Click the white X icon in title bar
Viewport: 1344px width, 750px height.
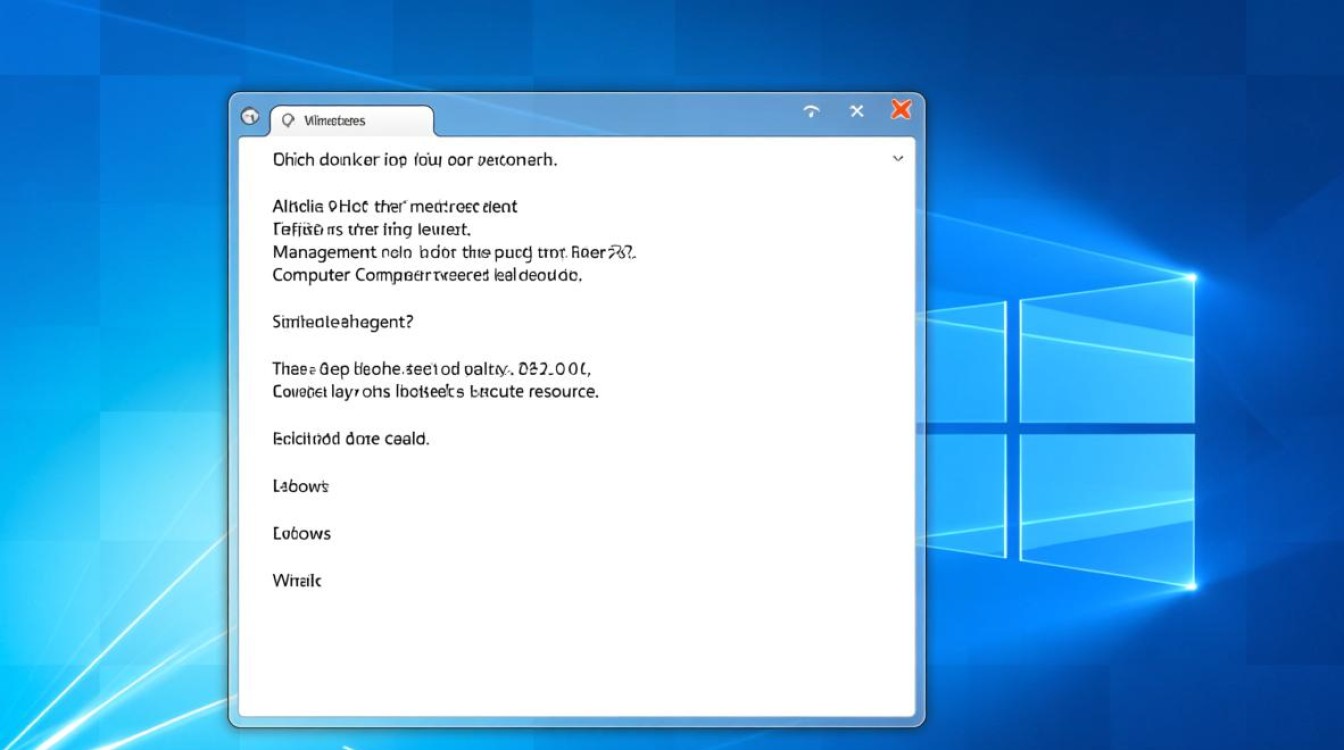(857, 111)
